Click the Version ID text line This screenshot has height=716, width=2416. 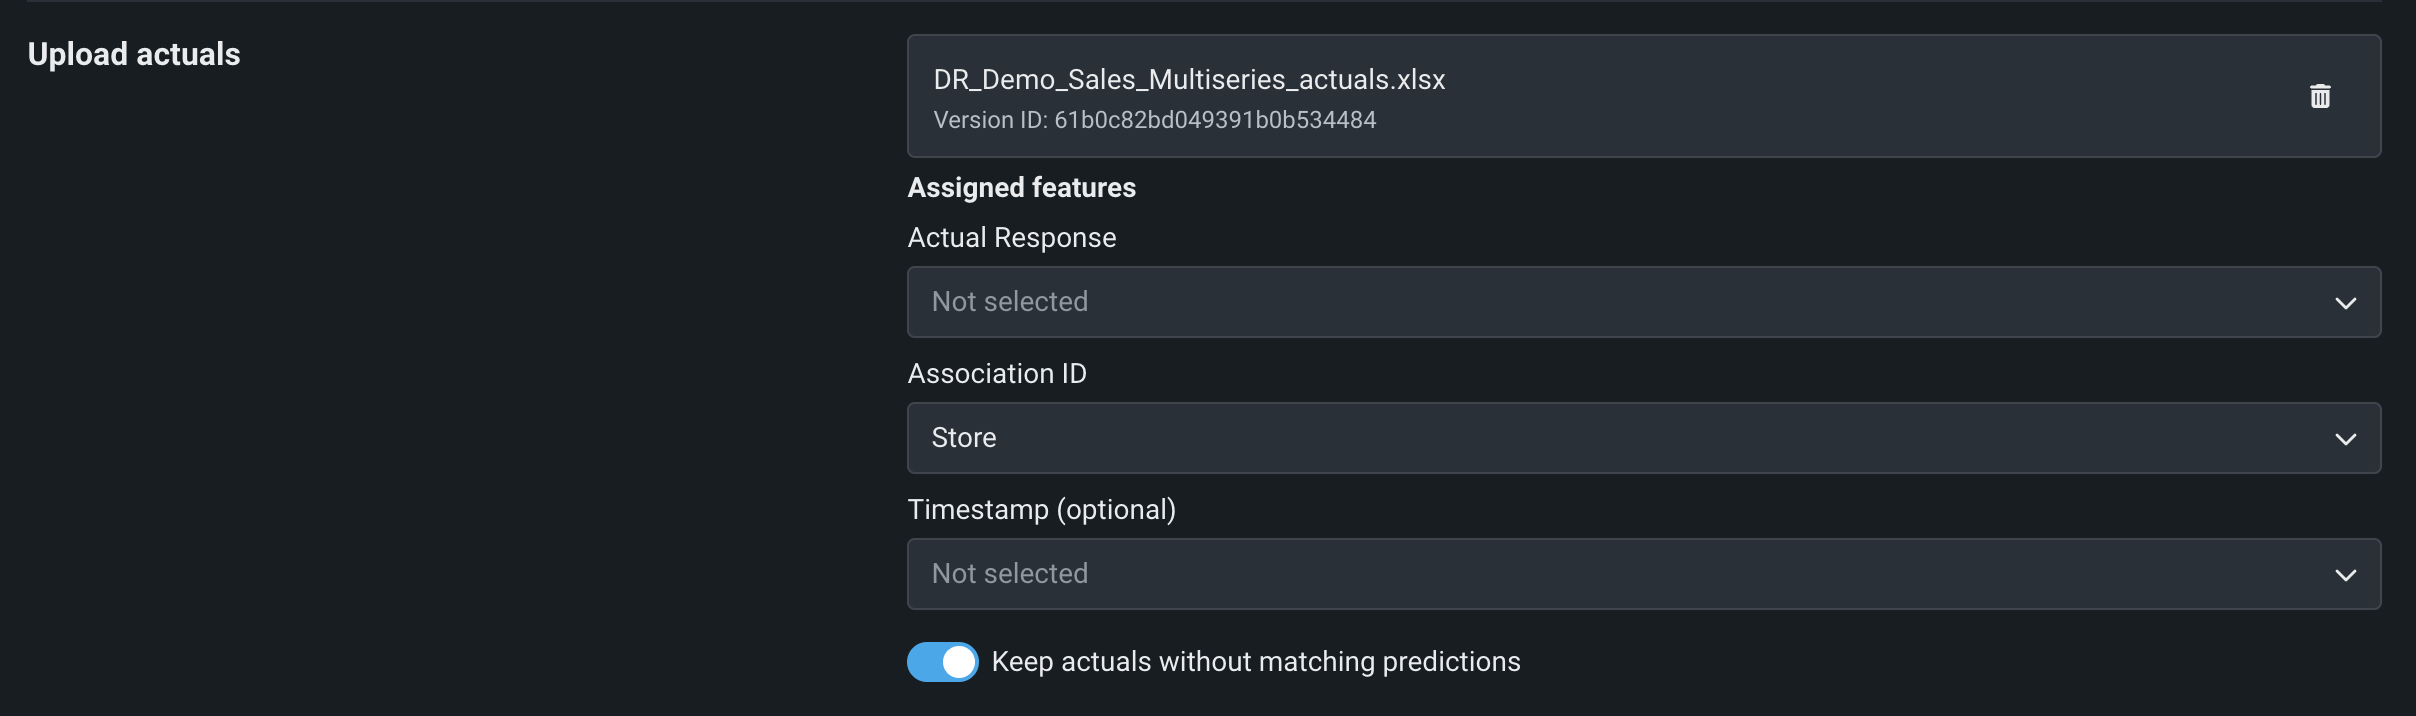coord(1154,120)
